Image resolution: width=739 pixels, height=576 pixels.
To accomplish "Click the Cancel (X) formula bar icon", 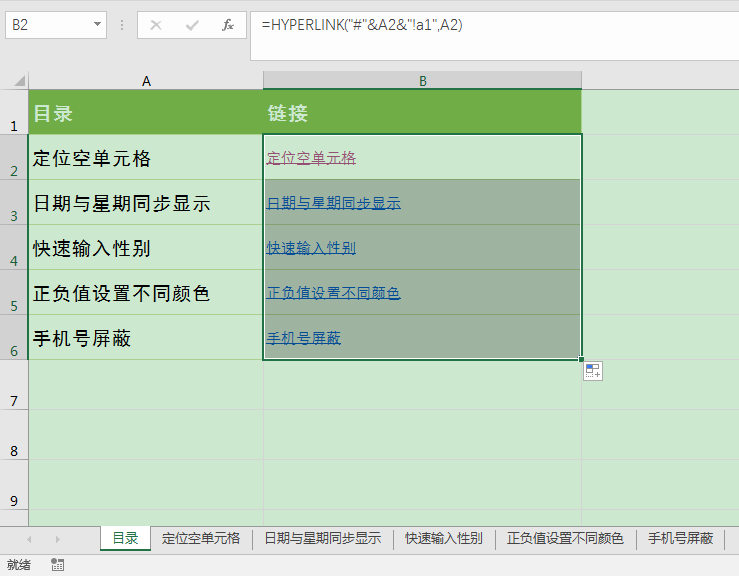I will pos(156,25).
